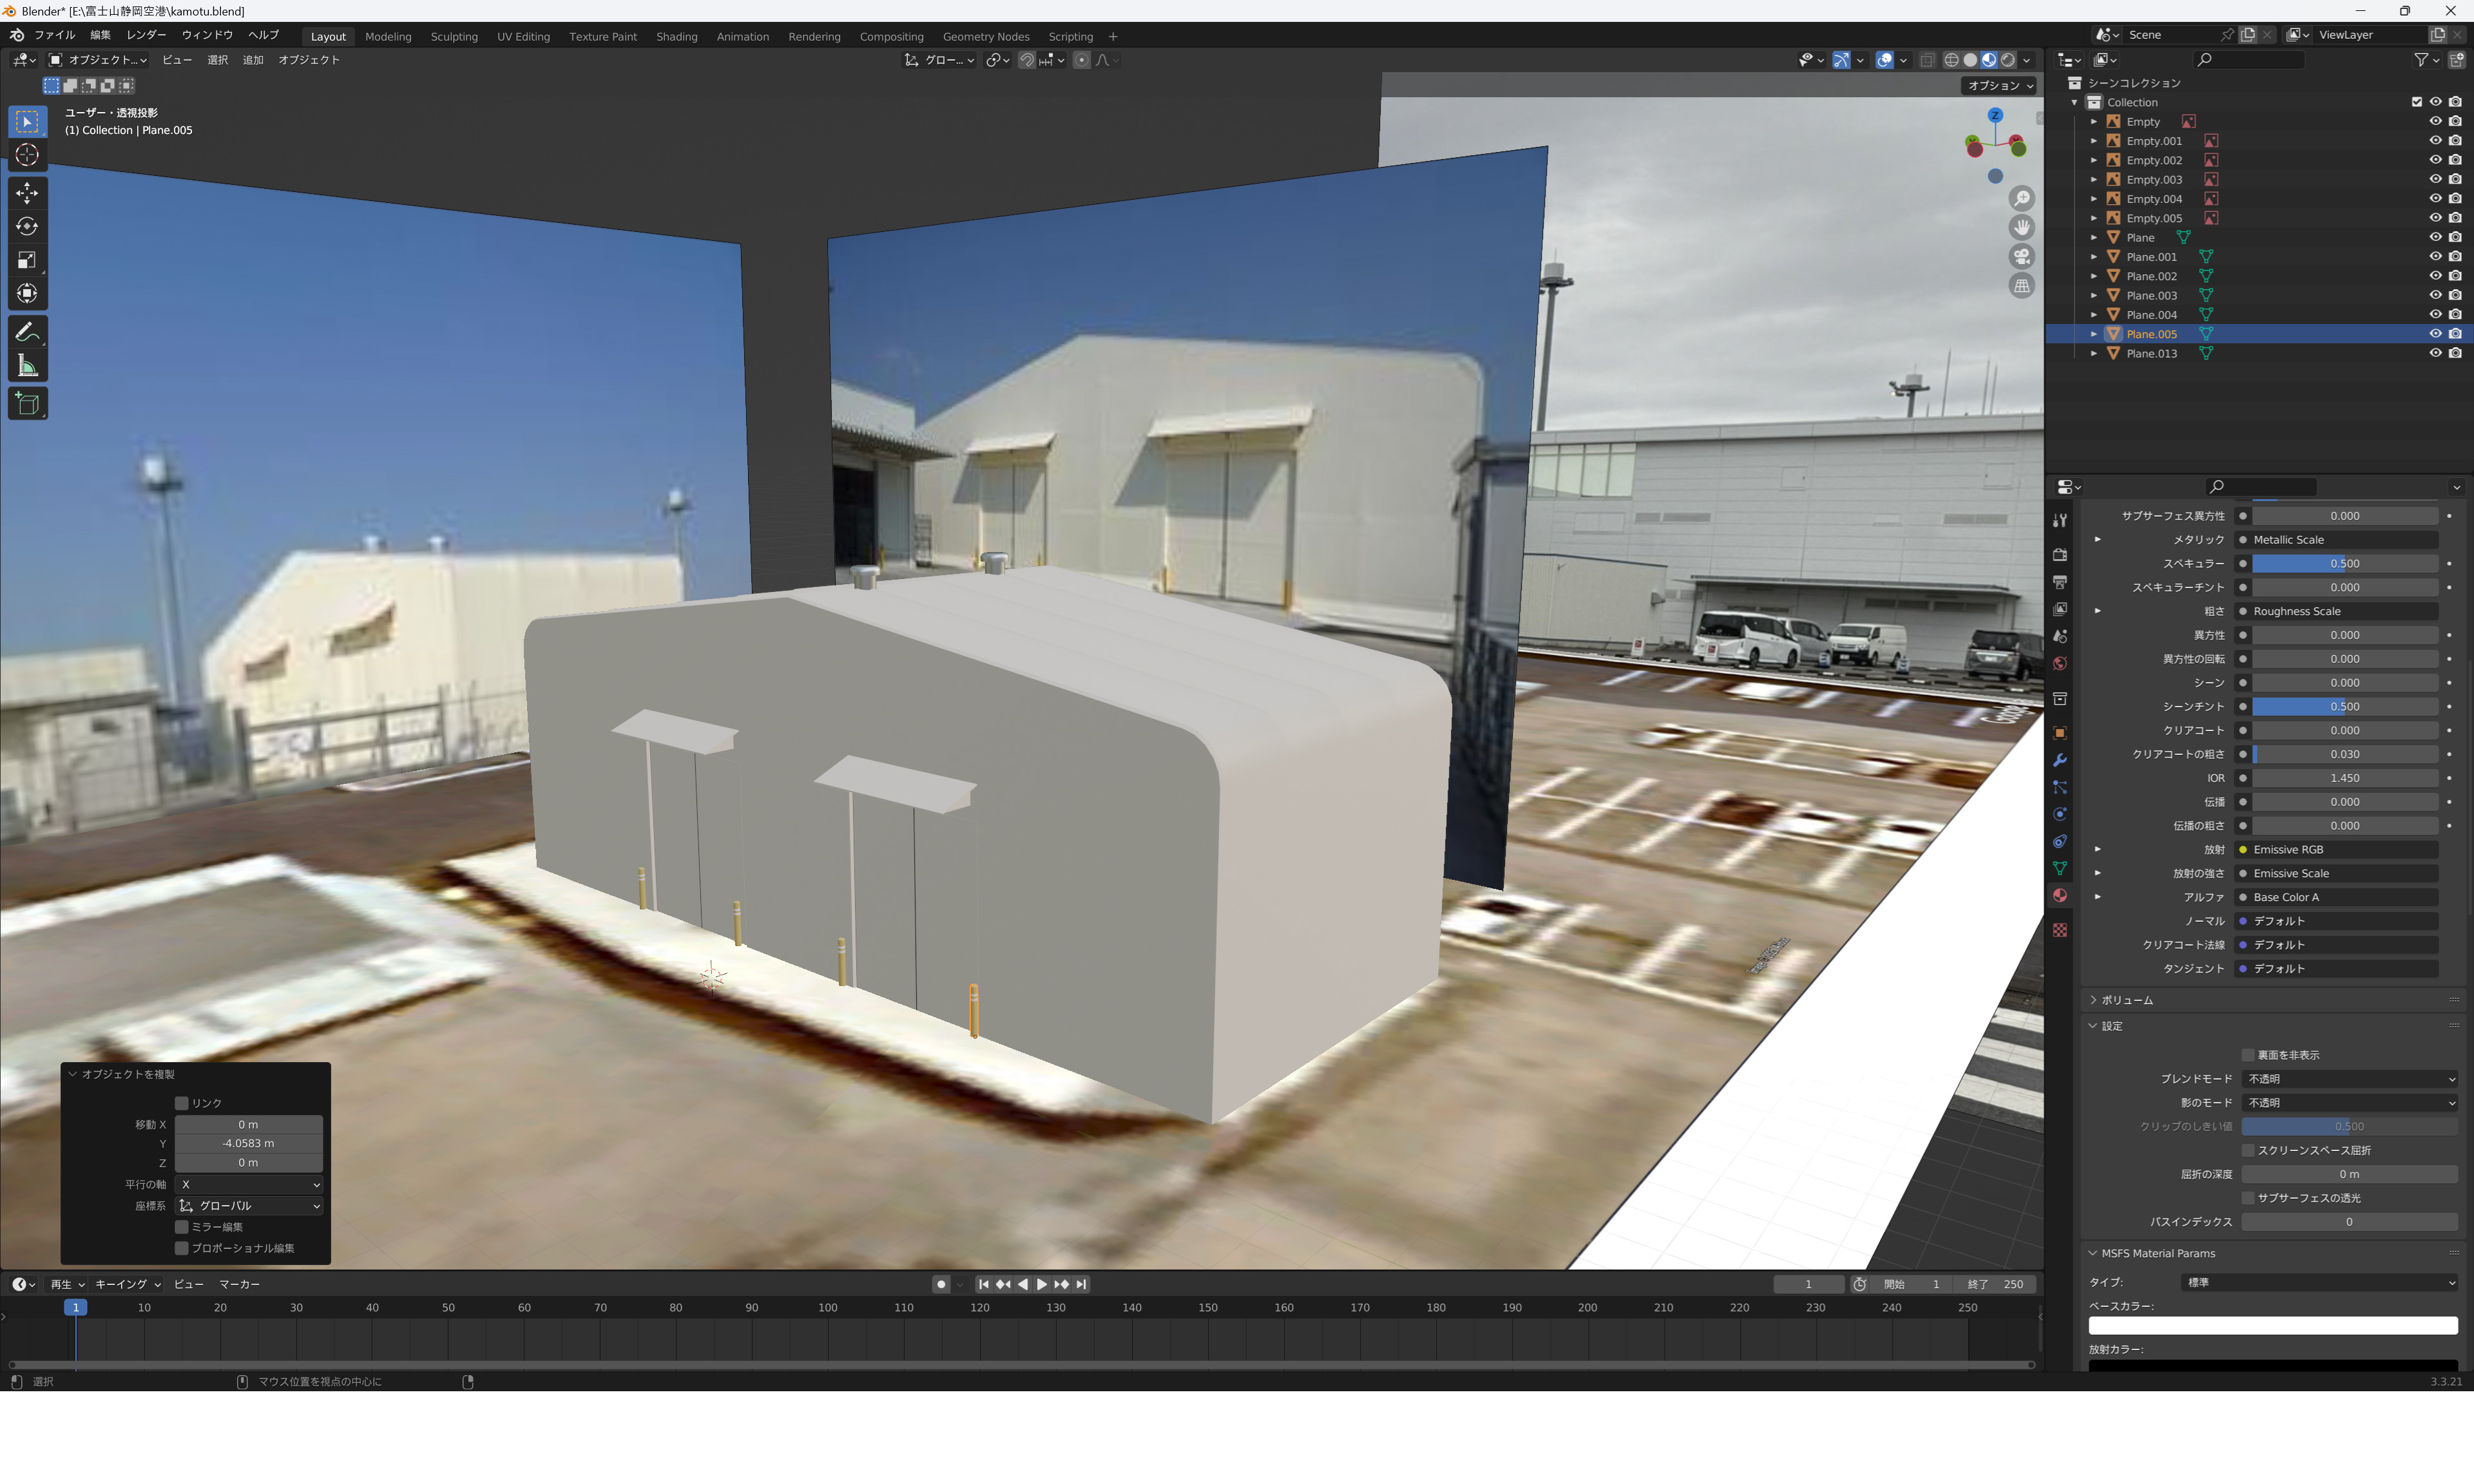Jump to the timeline's end frame
2474x1484 pixels.
click(x=1081, y=1284)
